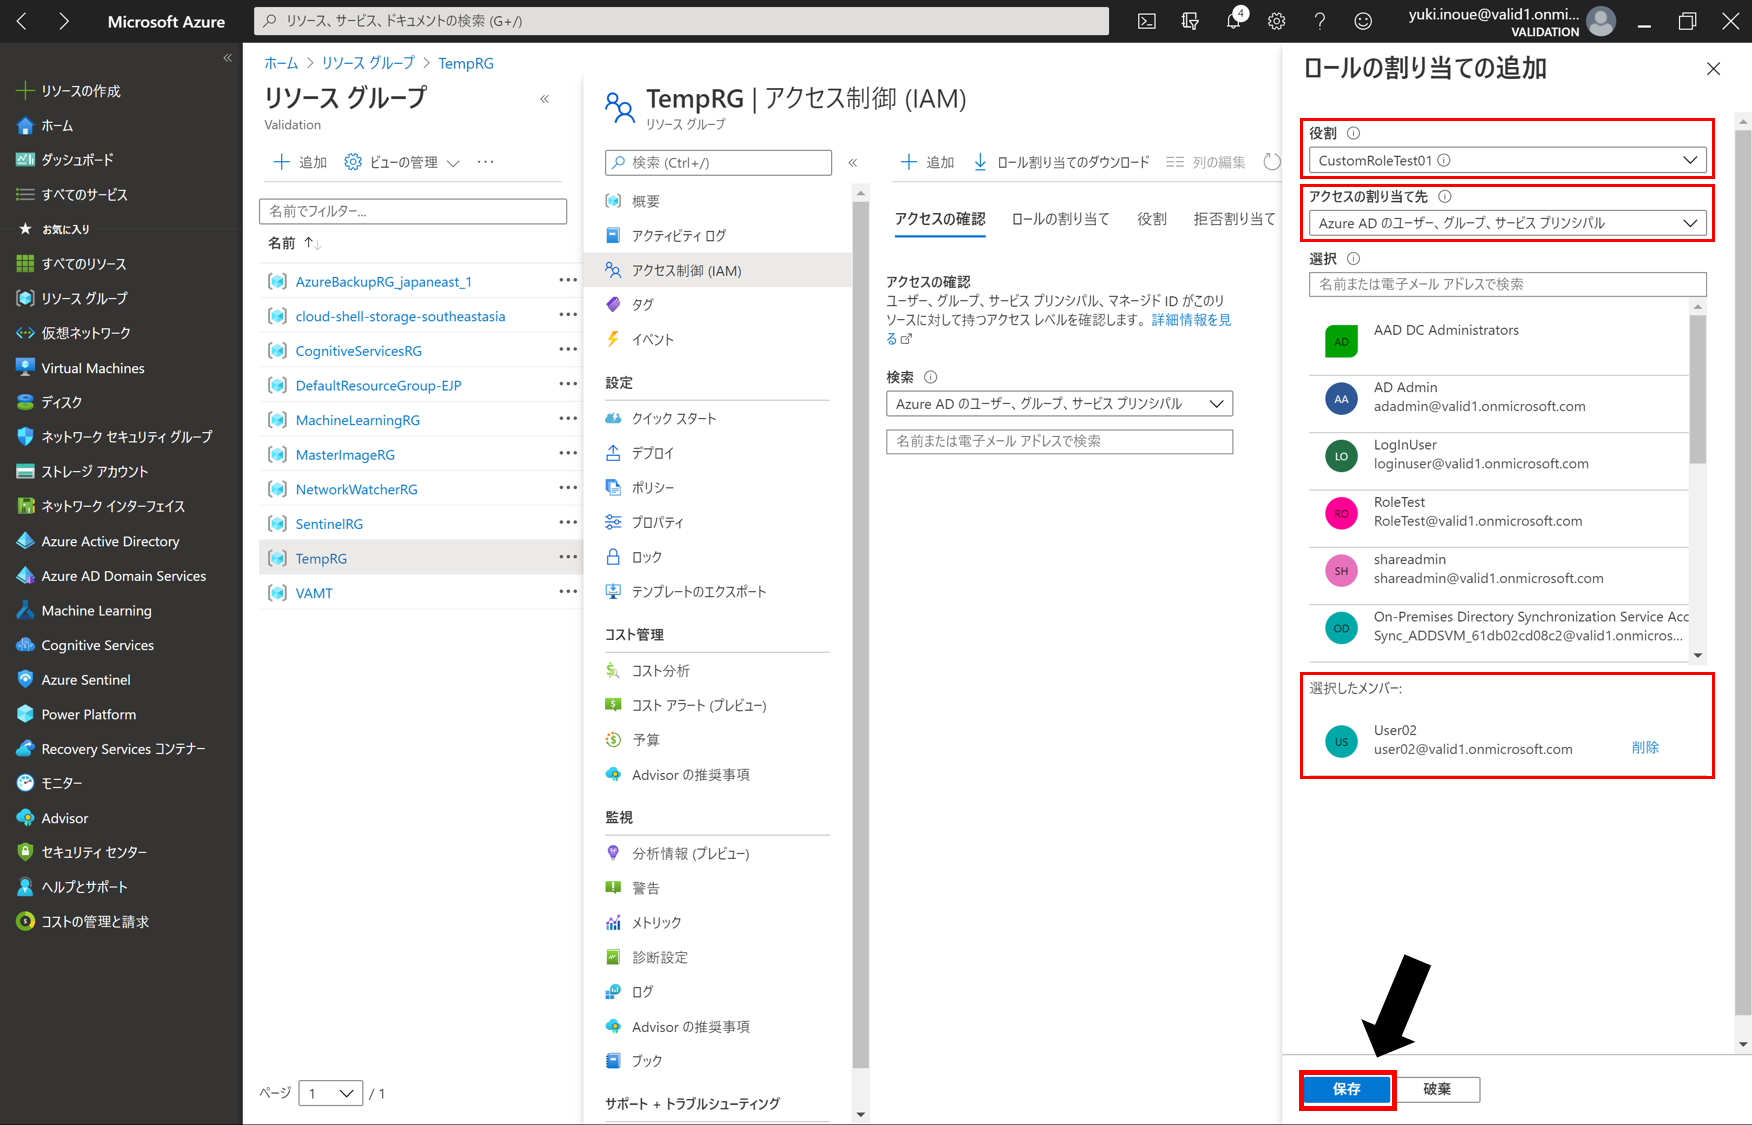Select アクセス制御 (IAM) menu item
Viewport: 1752px width, 1125px height.
click(x=718, y=270)
